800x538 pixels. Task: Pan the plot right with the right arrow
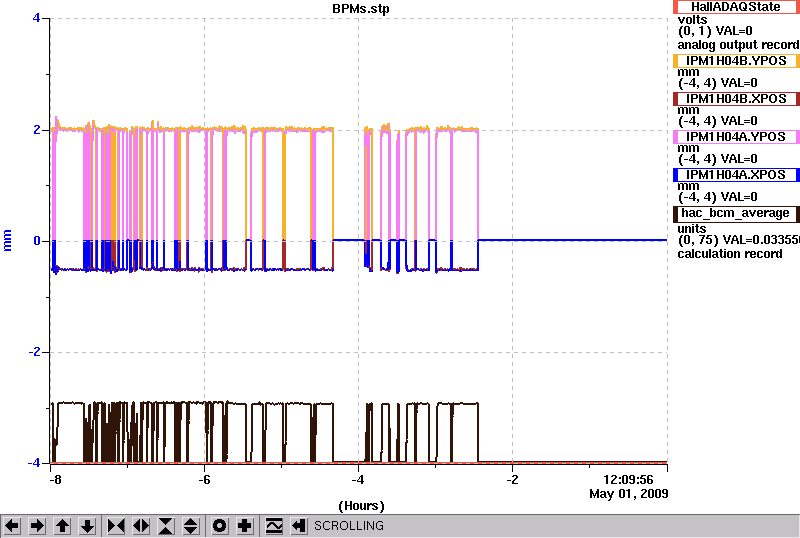tap(37, 526)
